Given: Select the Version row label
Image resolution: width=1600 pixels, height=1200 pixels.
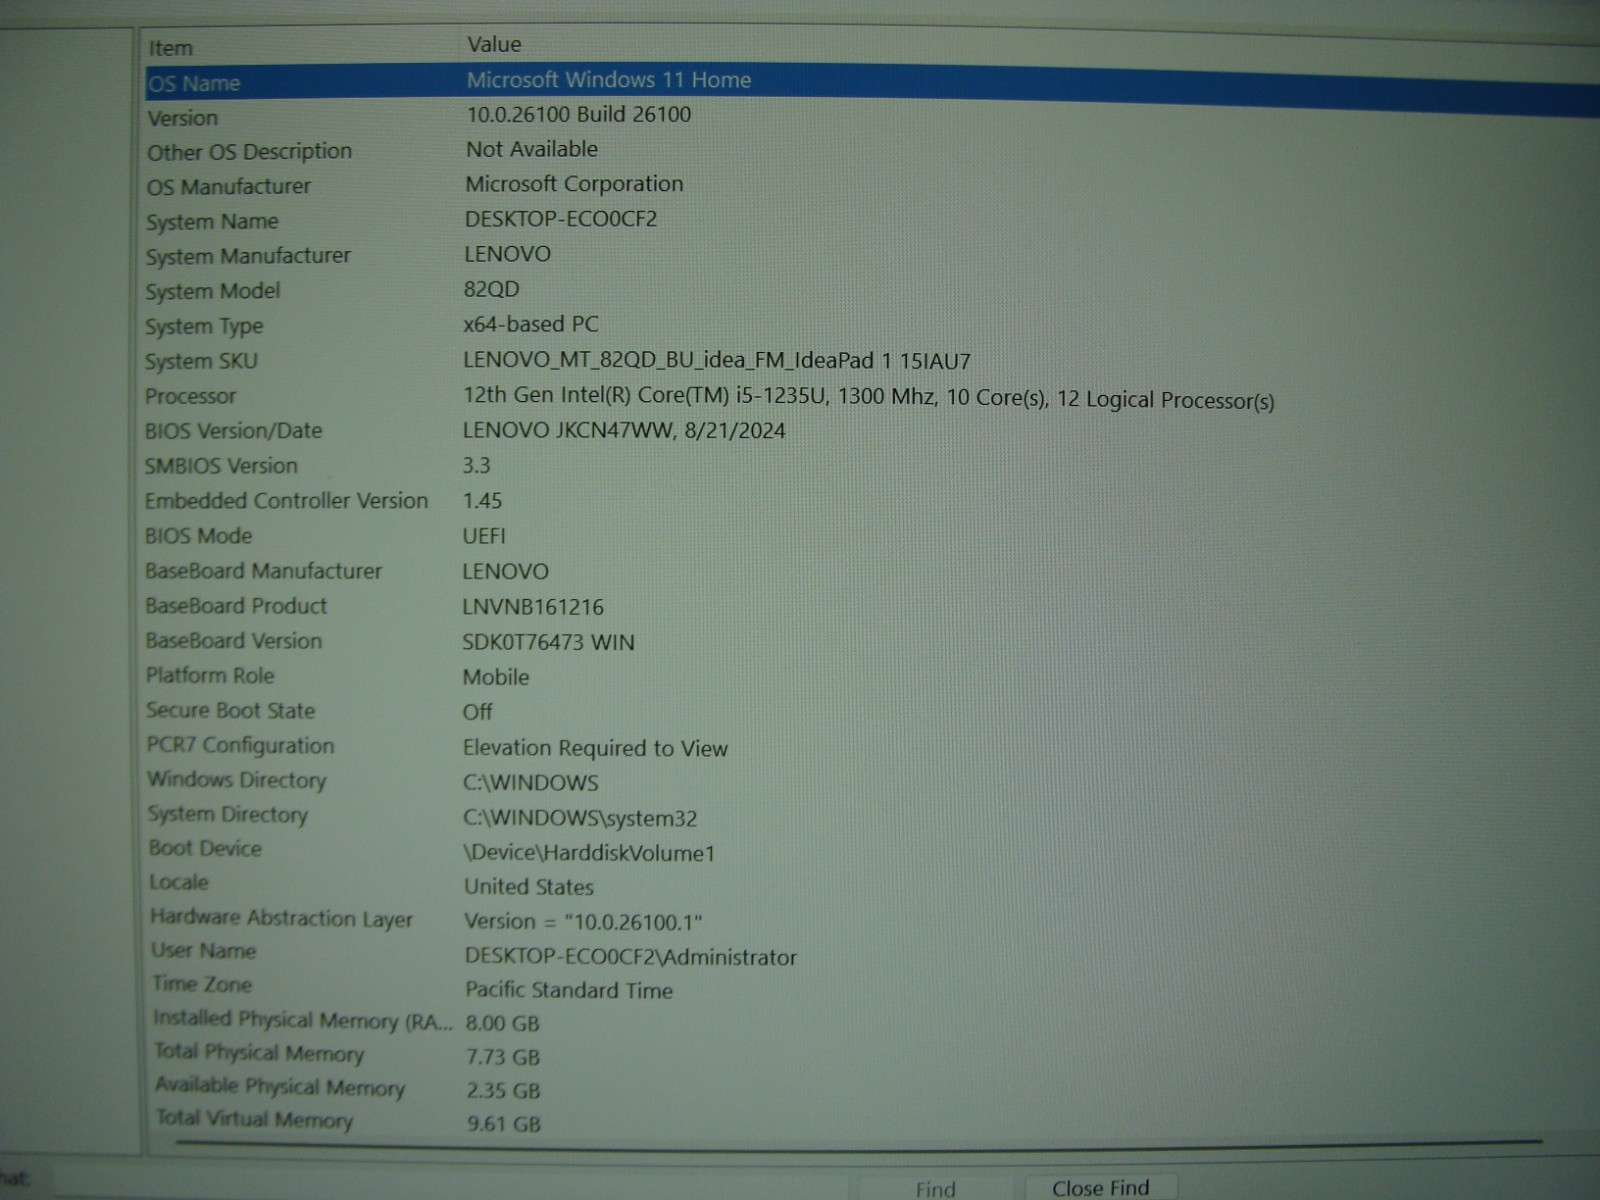Looking at the screenshot, I should (183, 118).
